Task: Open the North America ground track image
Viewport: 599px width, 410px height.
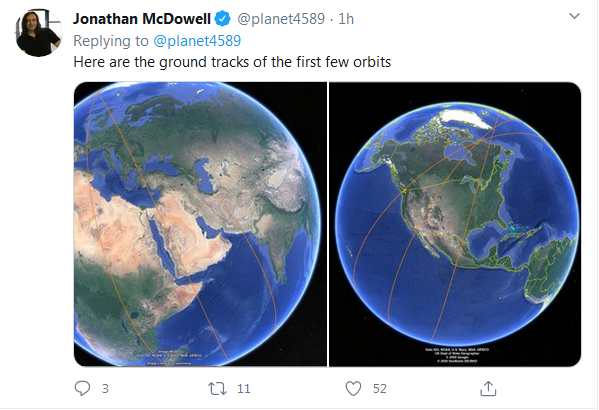Action: tap(455, 224)
